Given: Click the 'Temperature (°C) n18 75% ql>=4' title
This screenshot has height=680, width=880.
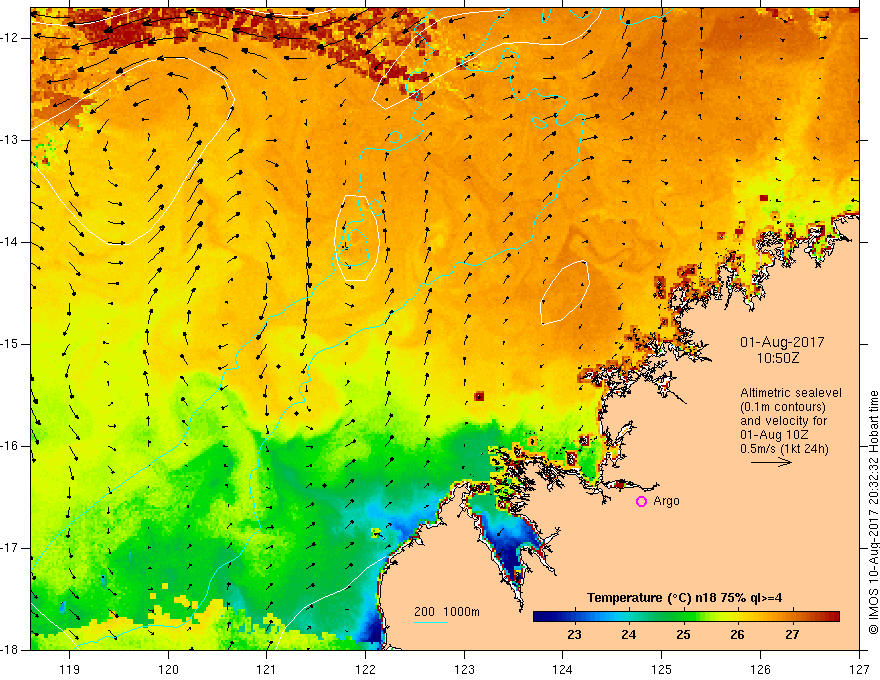Looking at the screenshot, I should pyautogui.click(x=684, y=598).
